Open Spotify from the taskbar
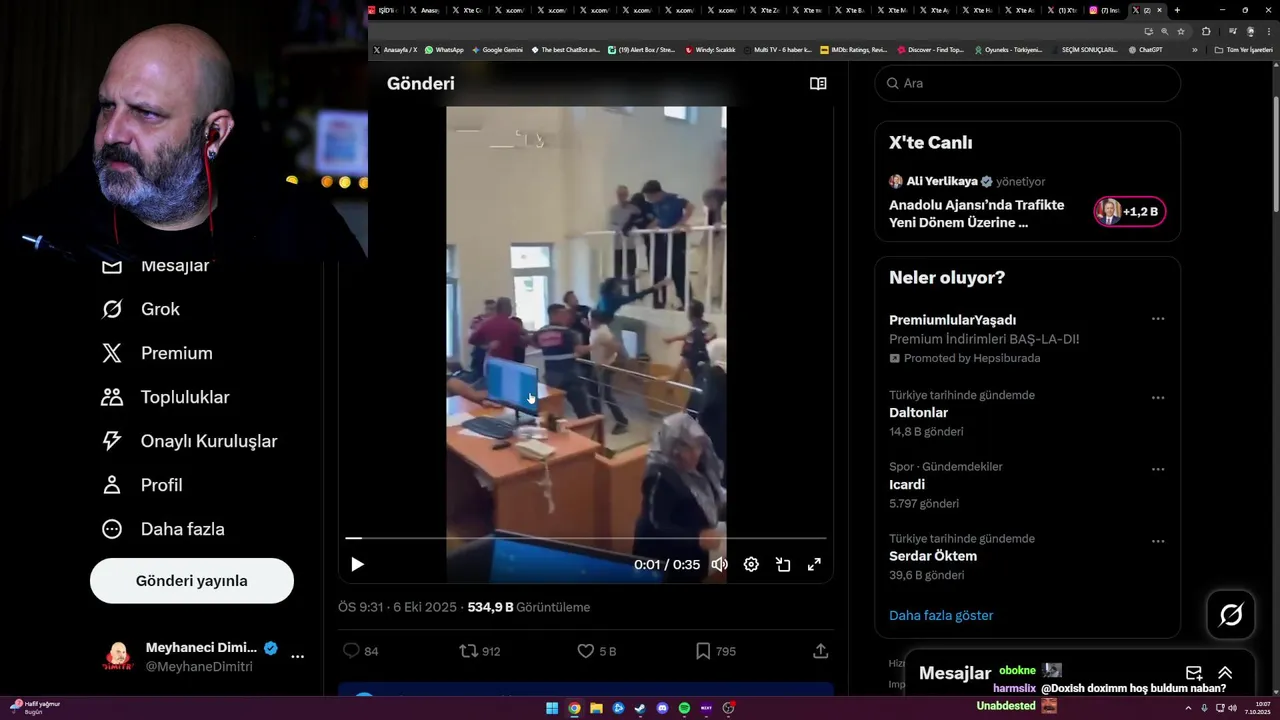Screen dimensions: 1280x720 coord(684,708)
